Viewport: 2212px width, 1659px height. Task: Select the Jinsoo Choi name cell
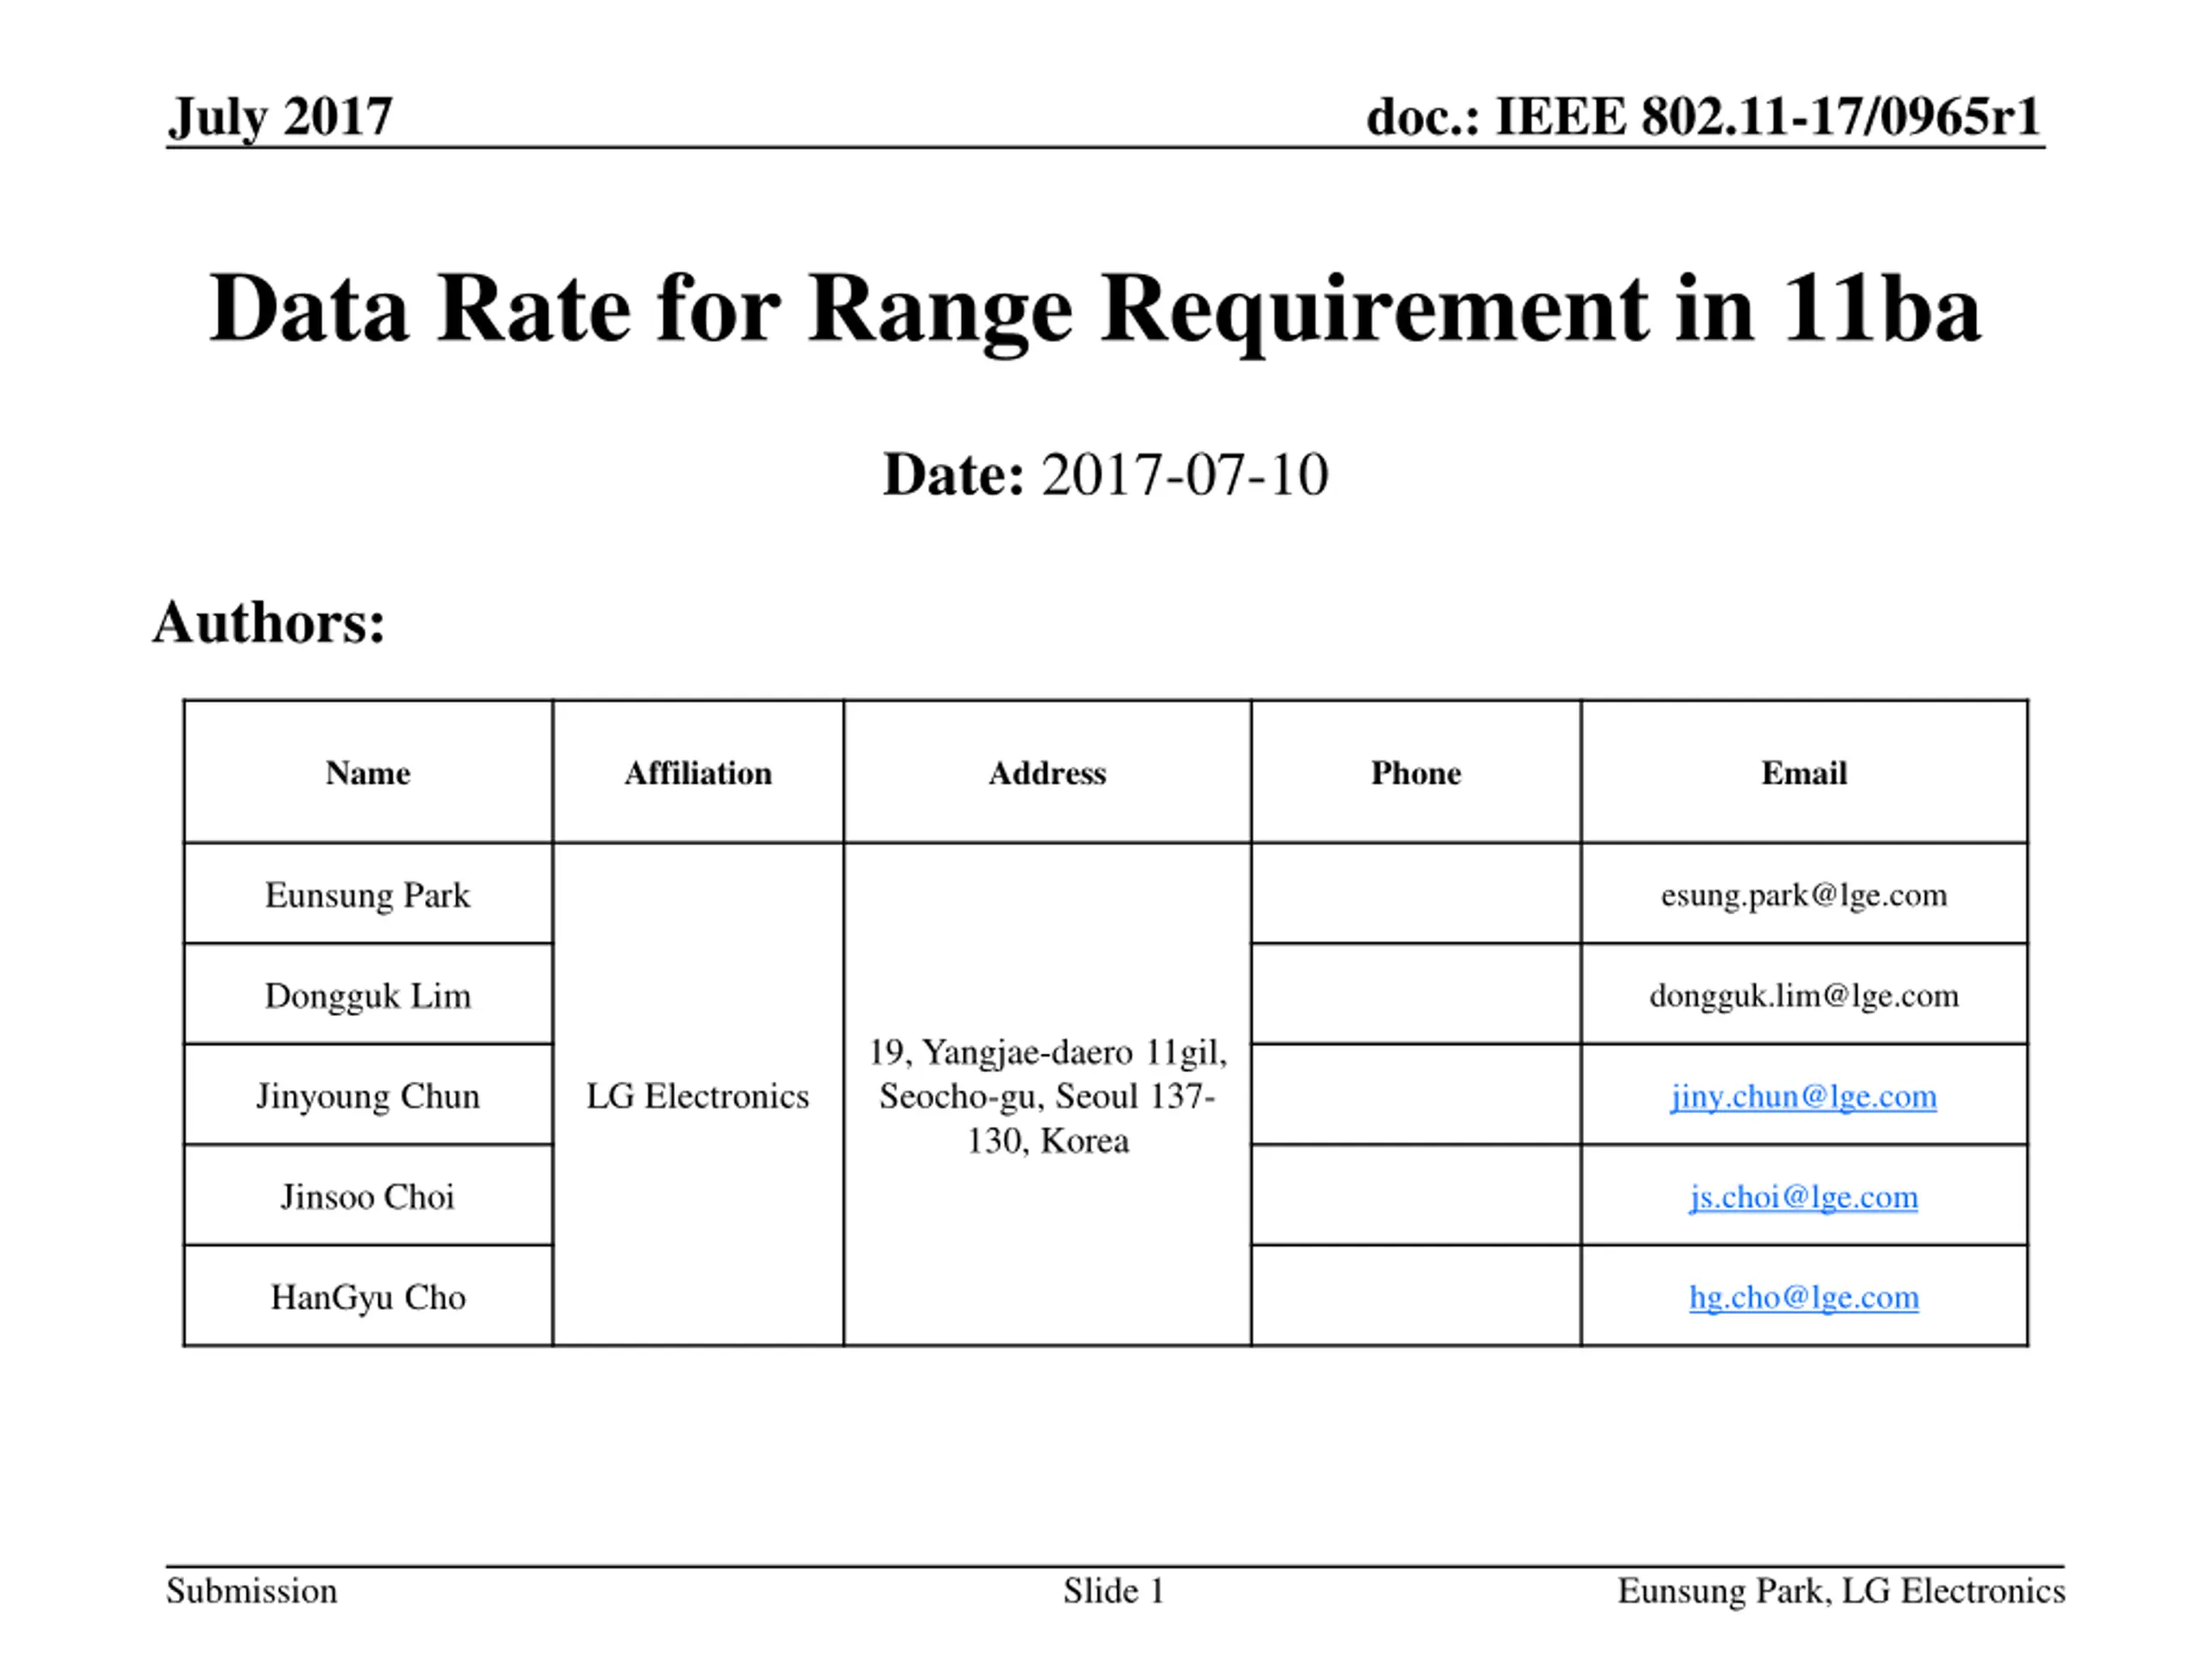(x=368, y=1196)
